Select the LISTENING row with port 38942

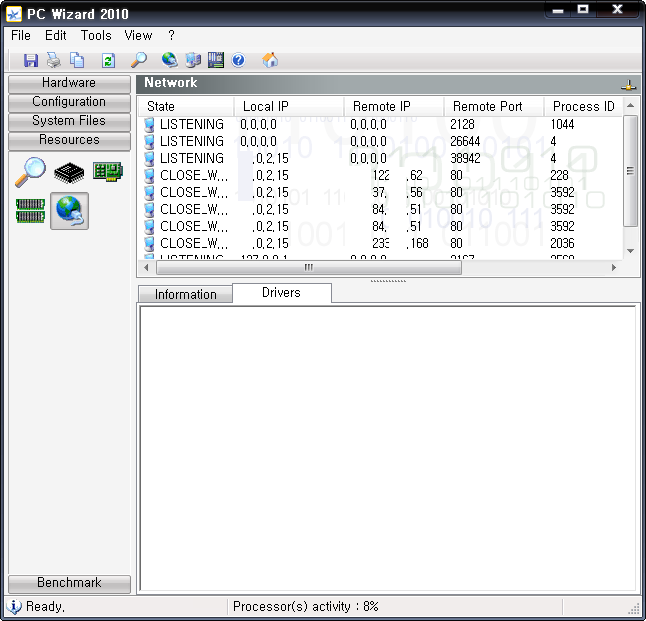(x=383, y=159)
